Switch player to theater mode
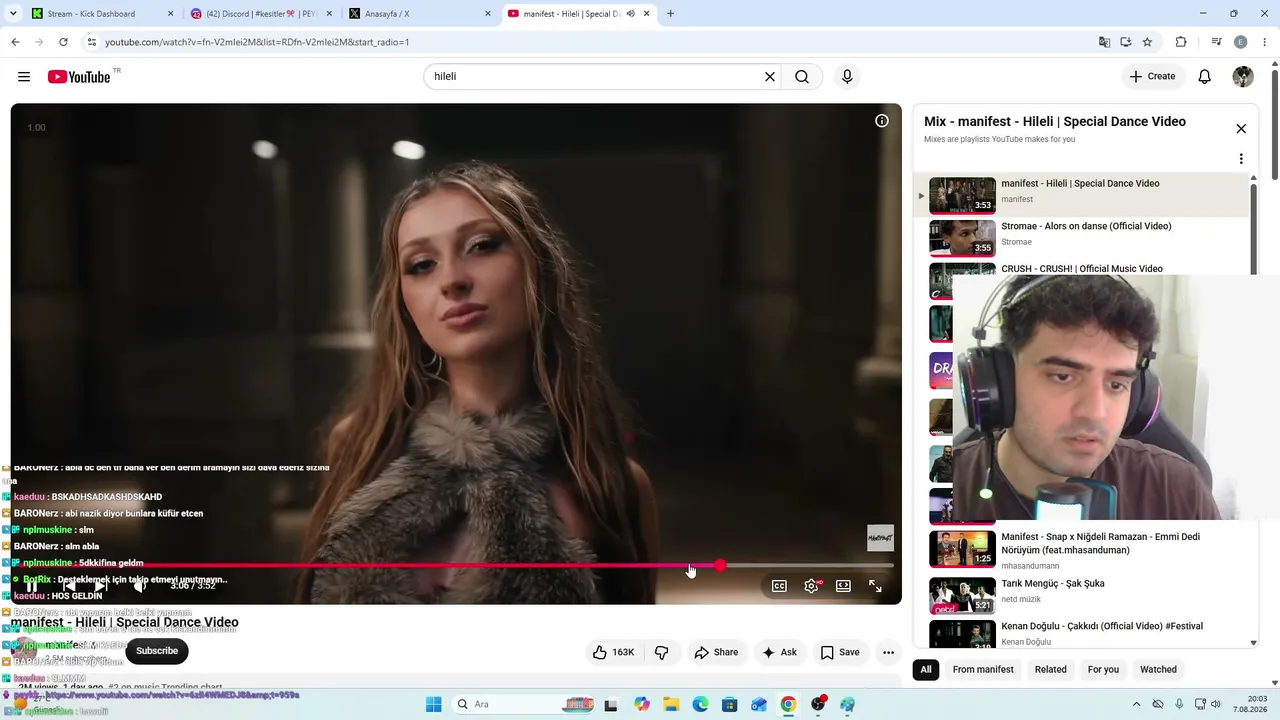This screenshot has width=1280, height=720. 843,586
